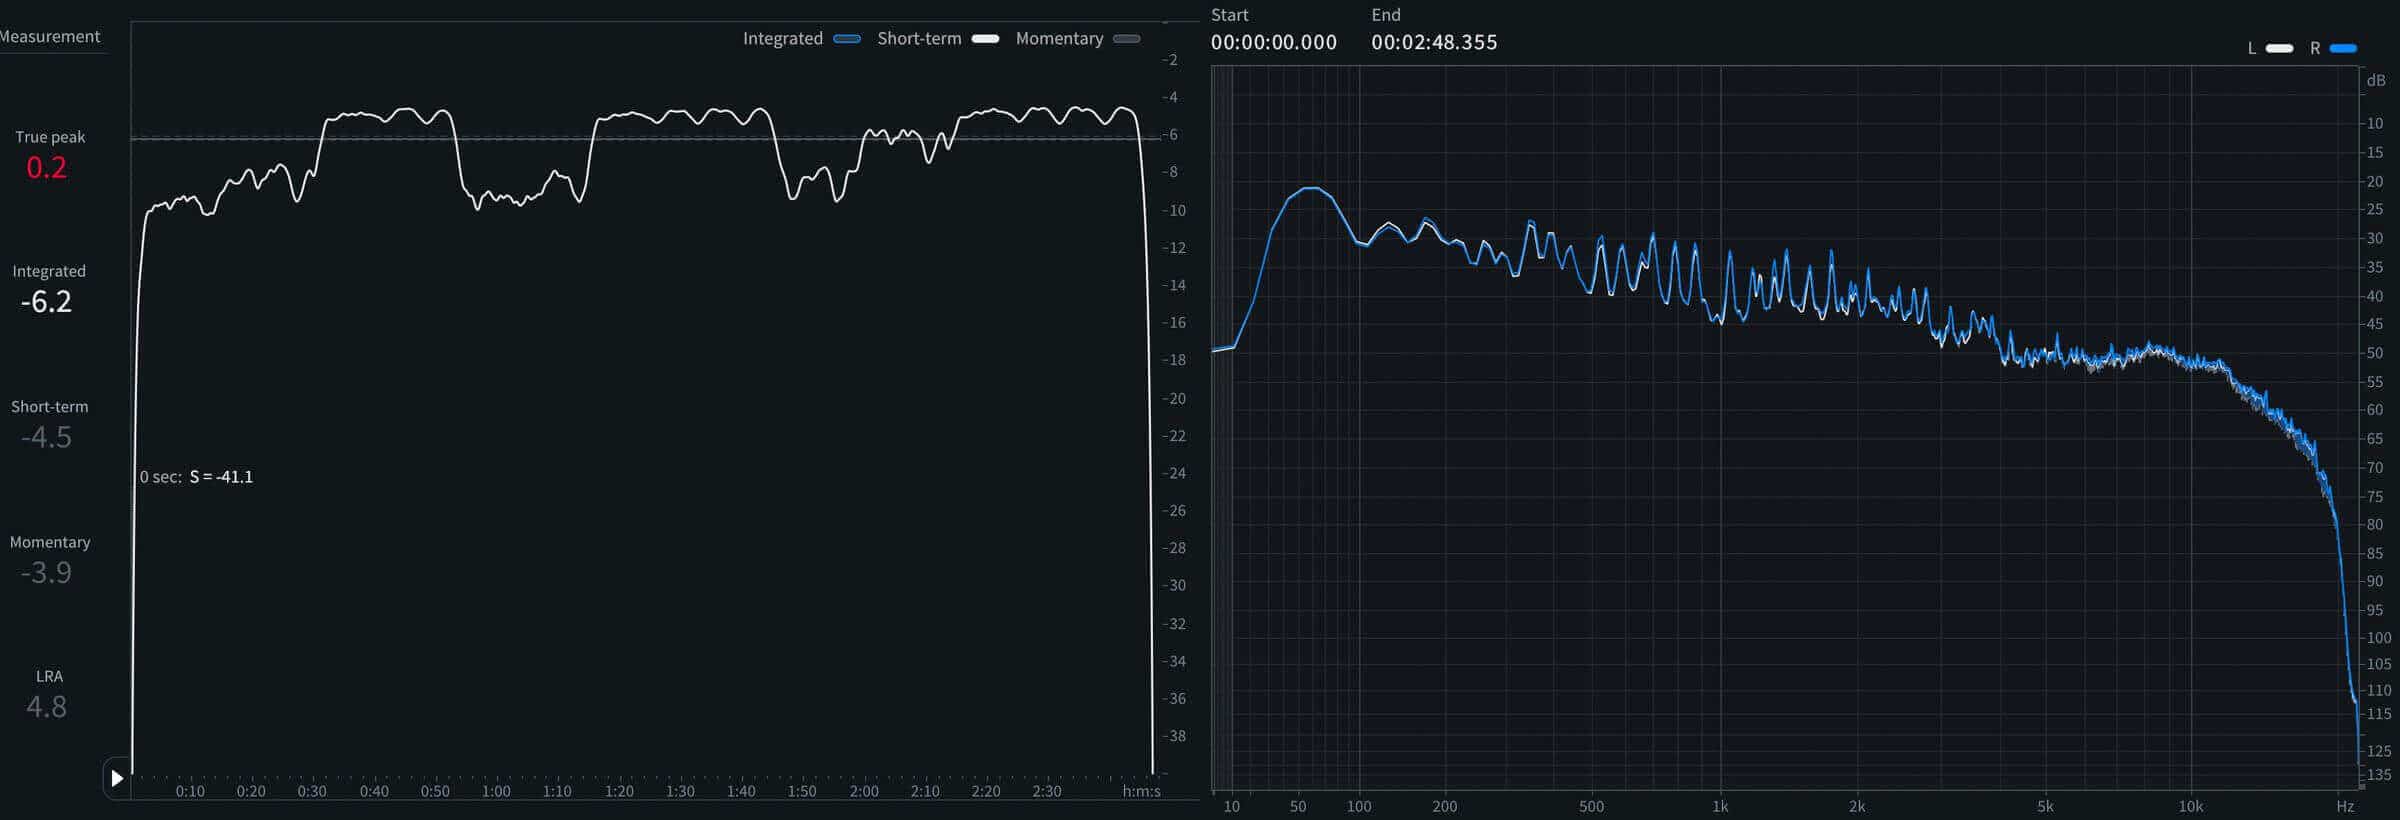Click the R channel blue swatch
Viewport: 2400px width, 820px height.
click(2343, 48)
